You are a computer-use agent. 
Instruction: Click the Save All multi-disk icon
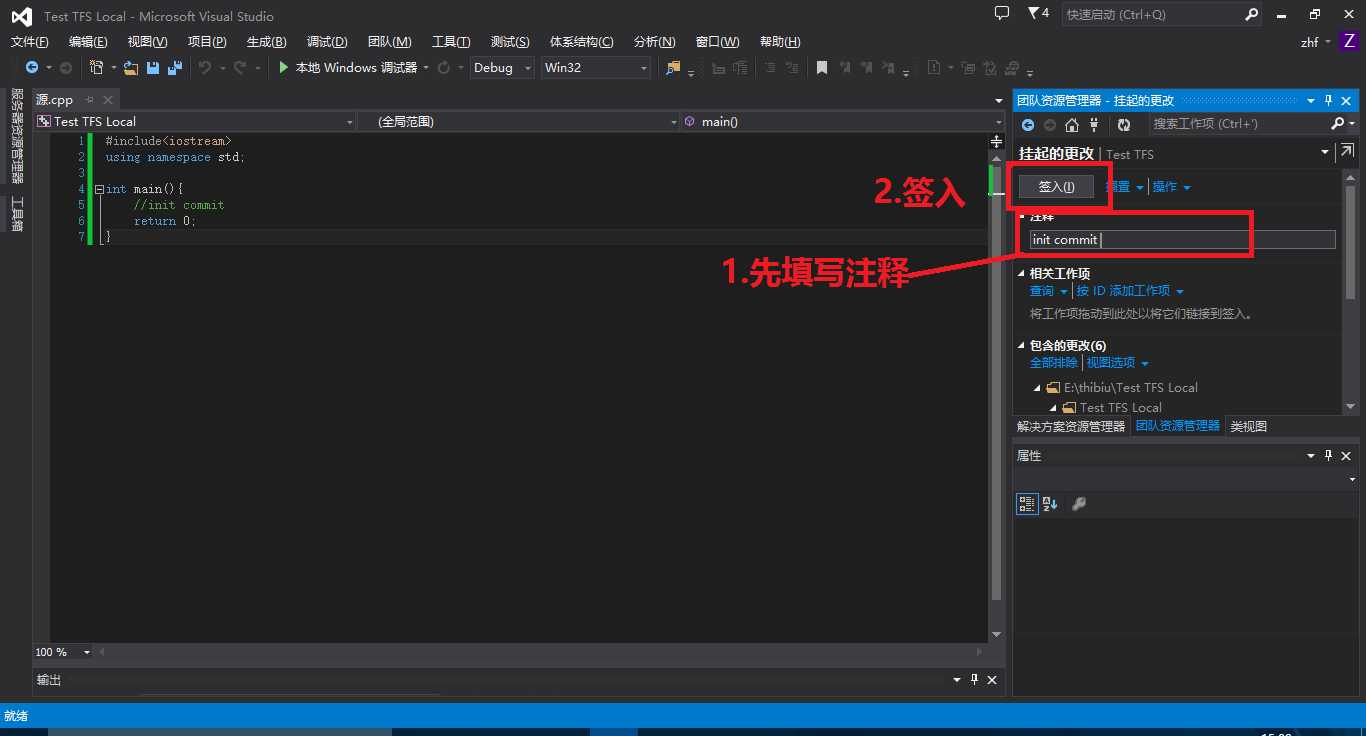[x=175, y=68]
